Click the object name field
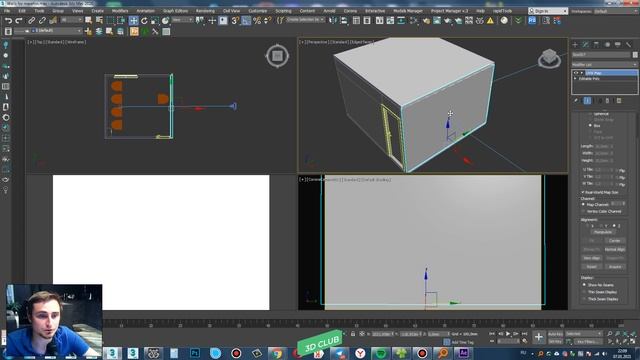This screenshot has width=640, height=360. (601, 55)
